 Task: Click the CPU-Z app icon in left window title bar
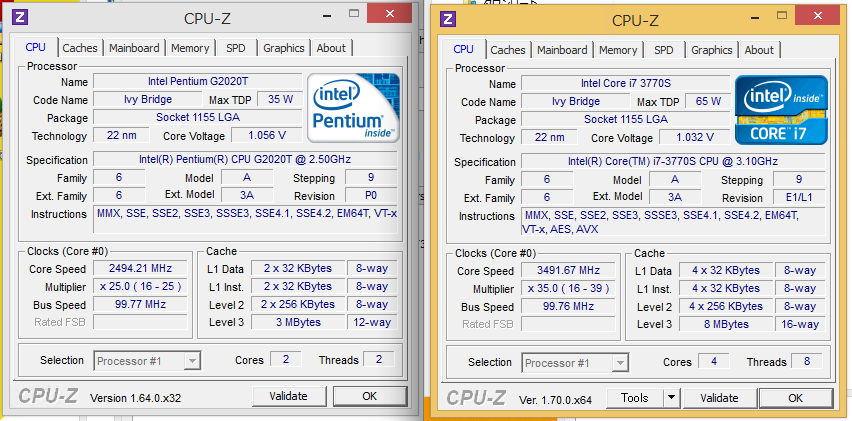point(20,17)
